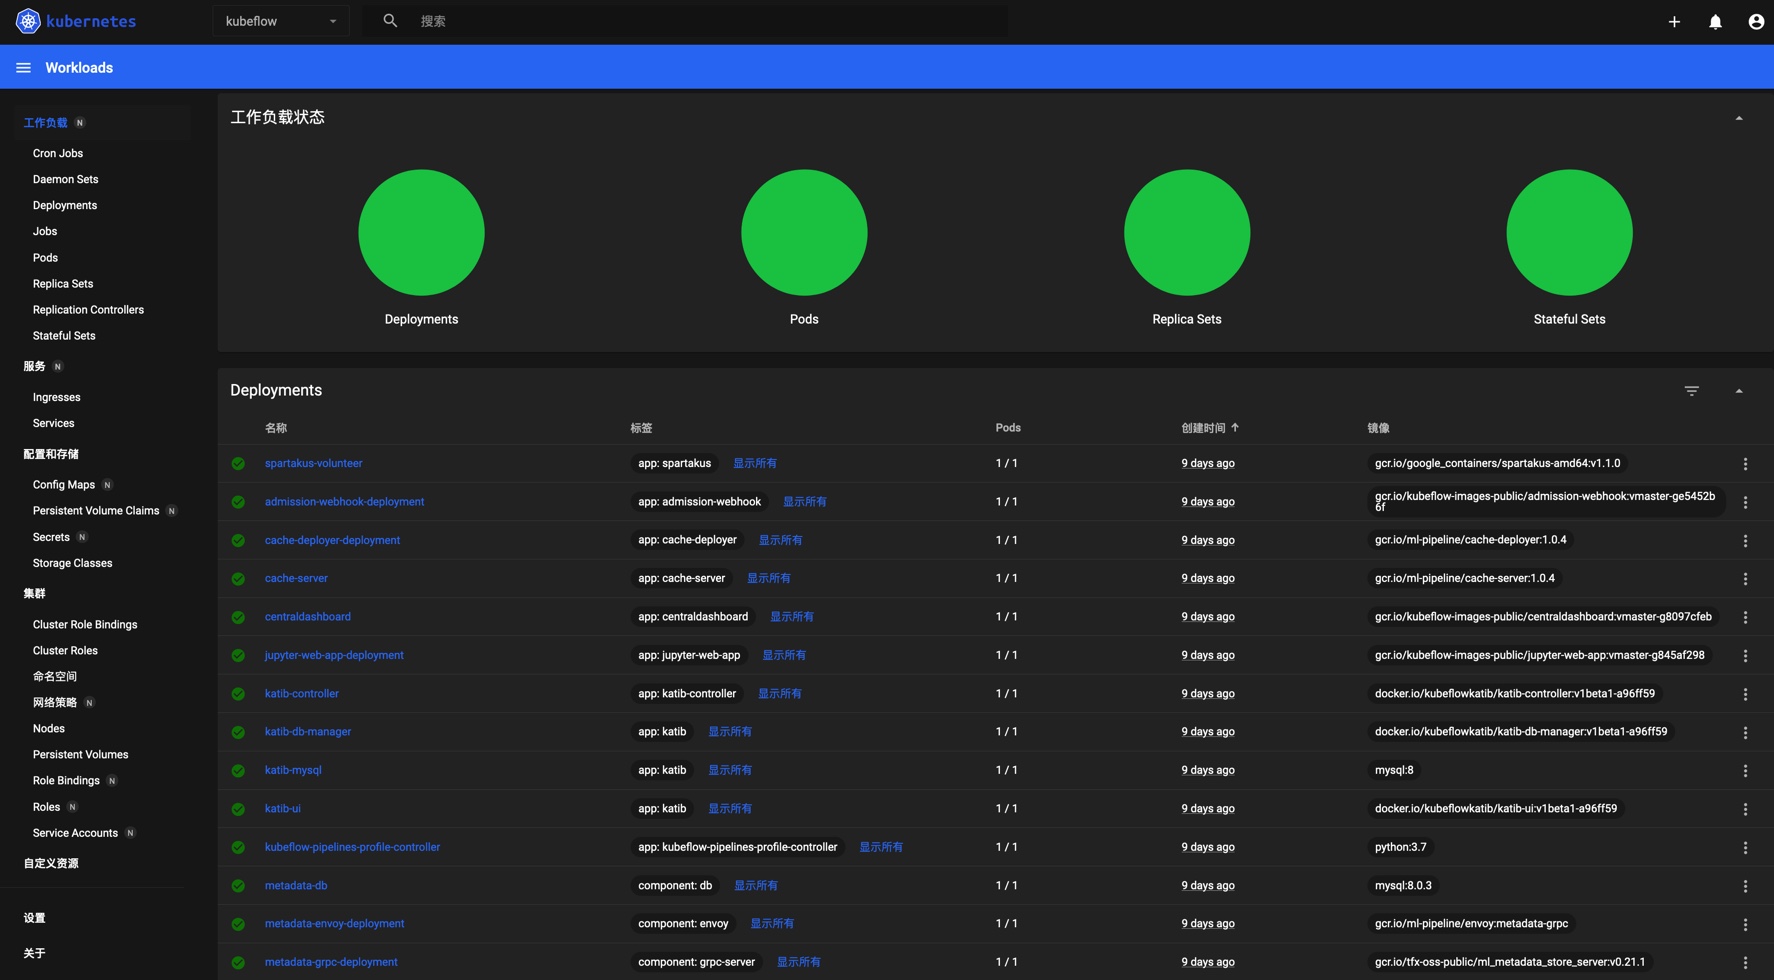
Task: Go to Nodes in sidebar
Action: (49, 729)
